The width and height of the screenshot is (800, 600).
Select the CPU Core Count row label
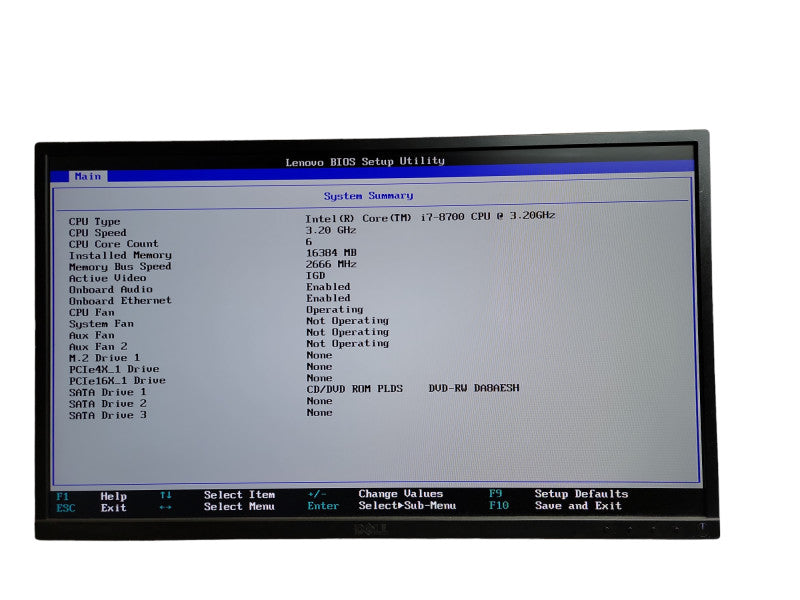[114, 244]
